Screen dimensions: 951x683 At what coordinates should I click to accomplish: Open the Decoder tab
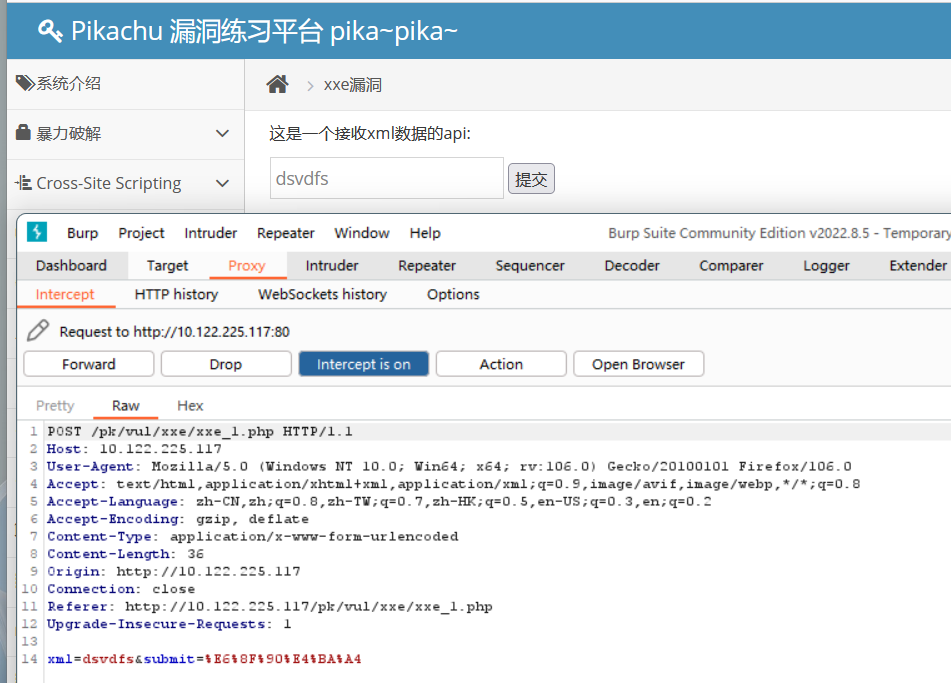click(x=631, y=266)
